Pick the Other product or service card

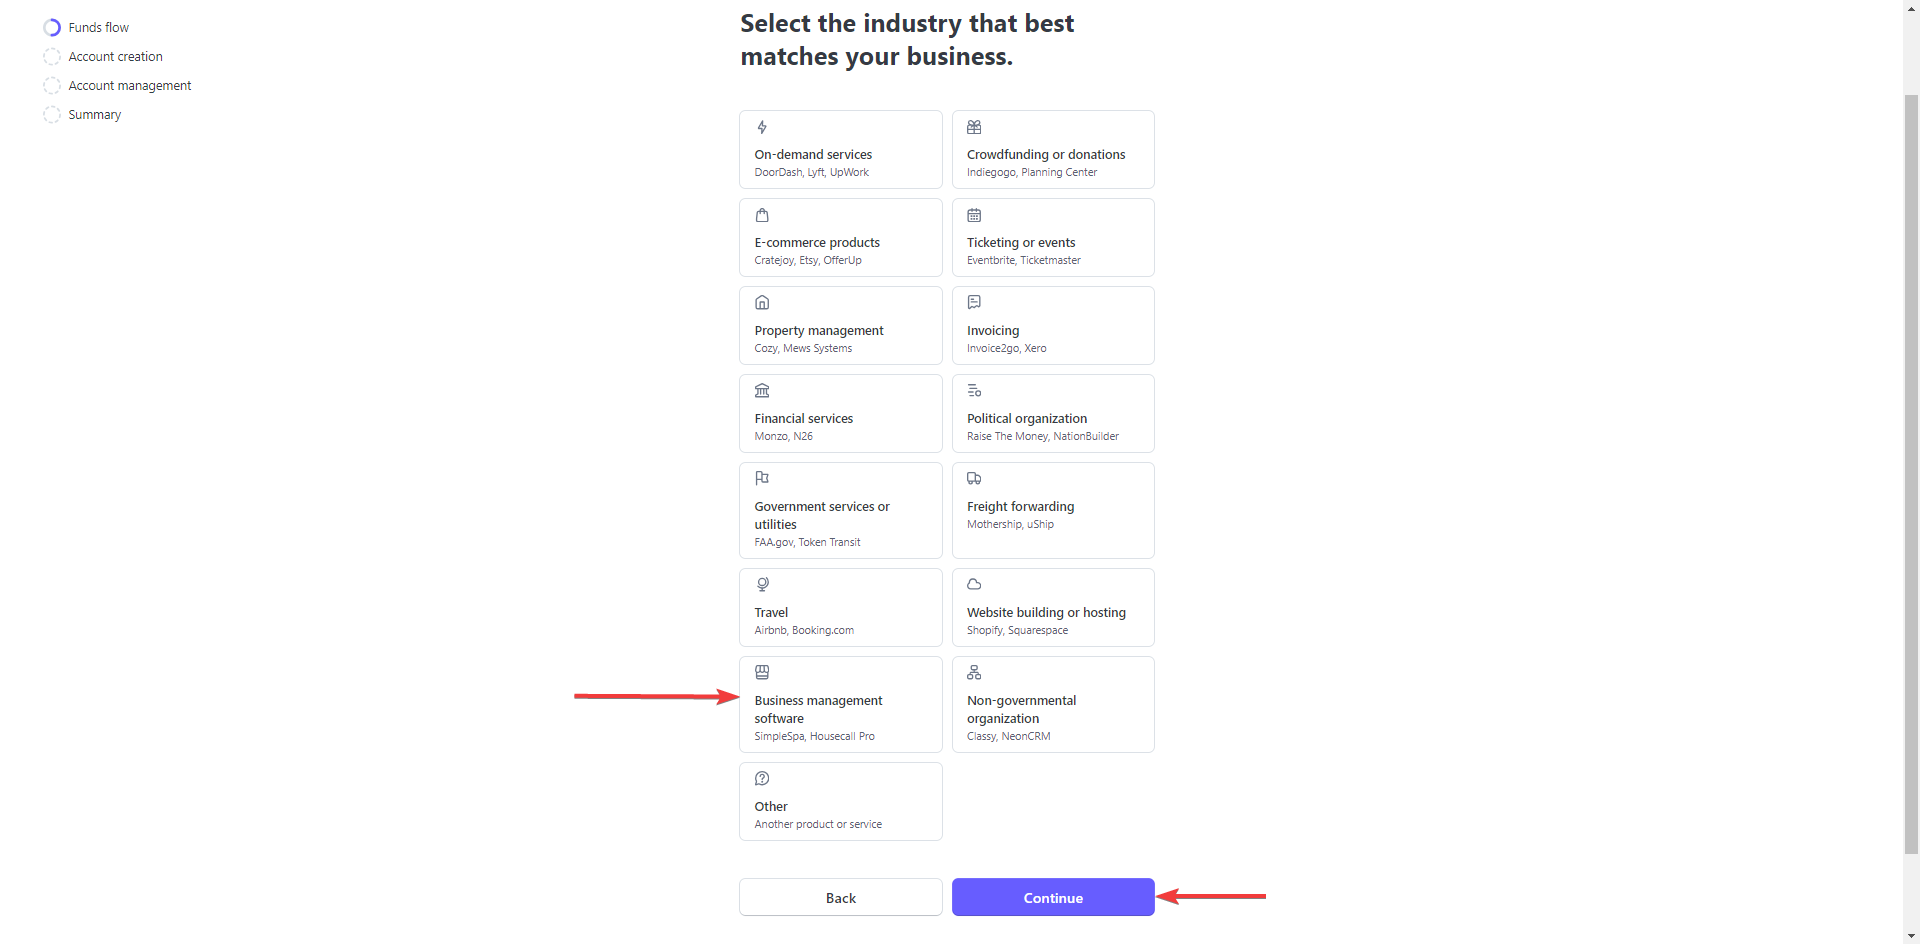pyautogui.click(x=841, y=802)
